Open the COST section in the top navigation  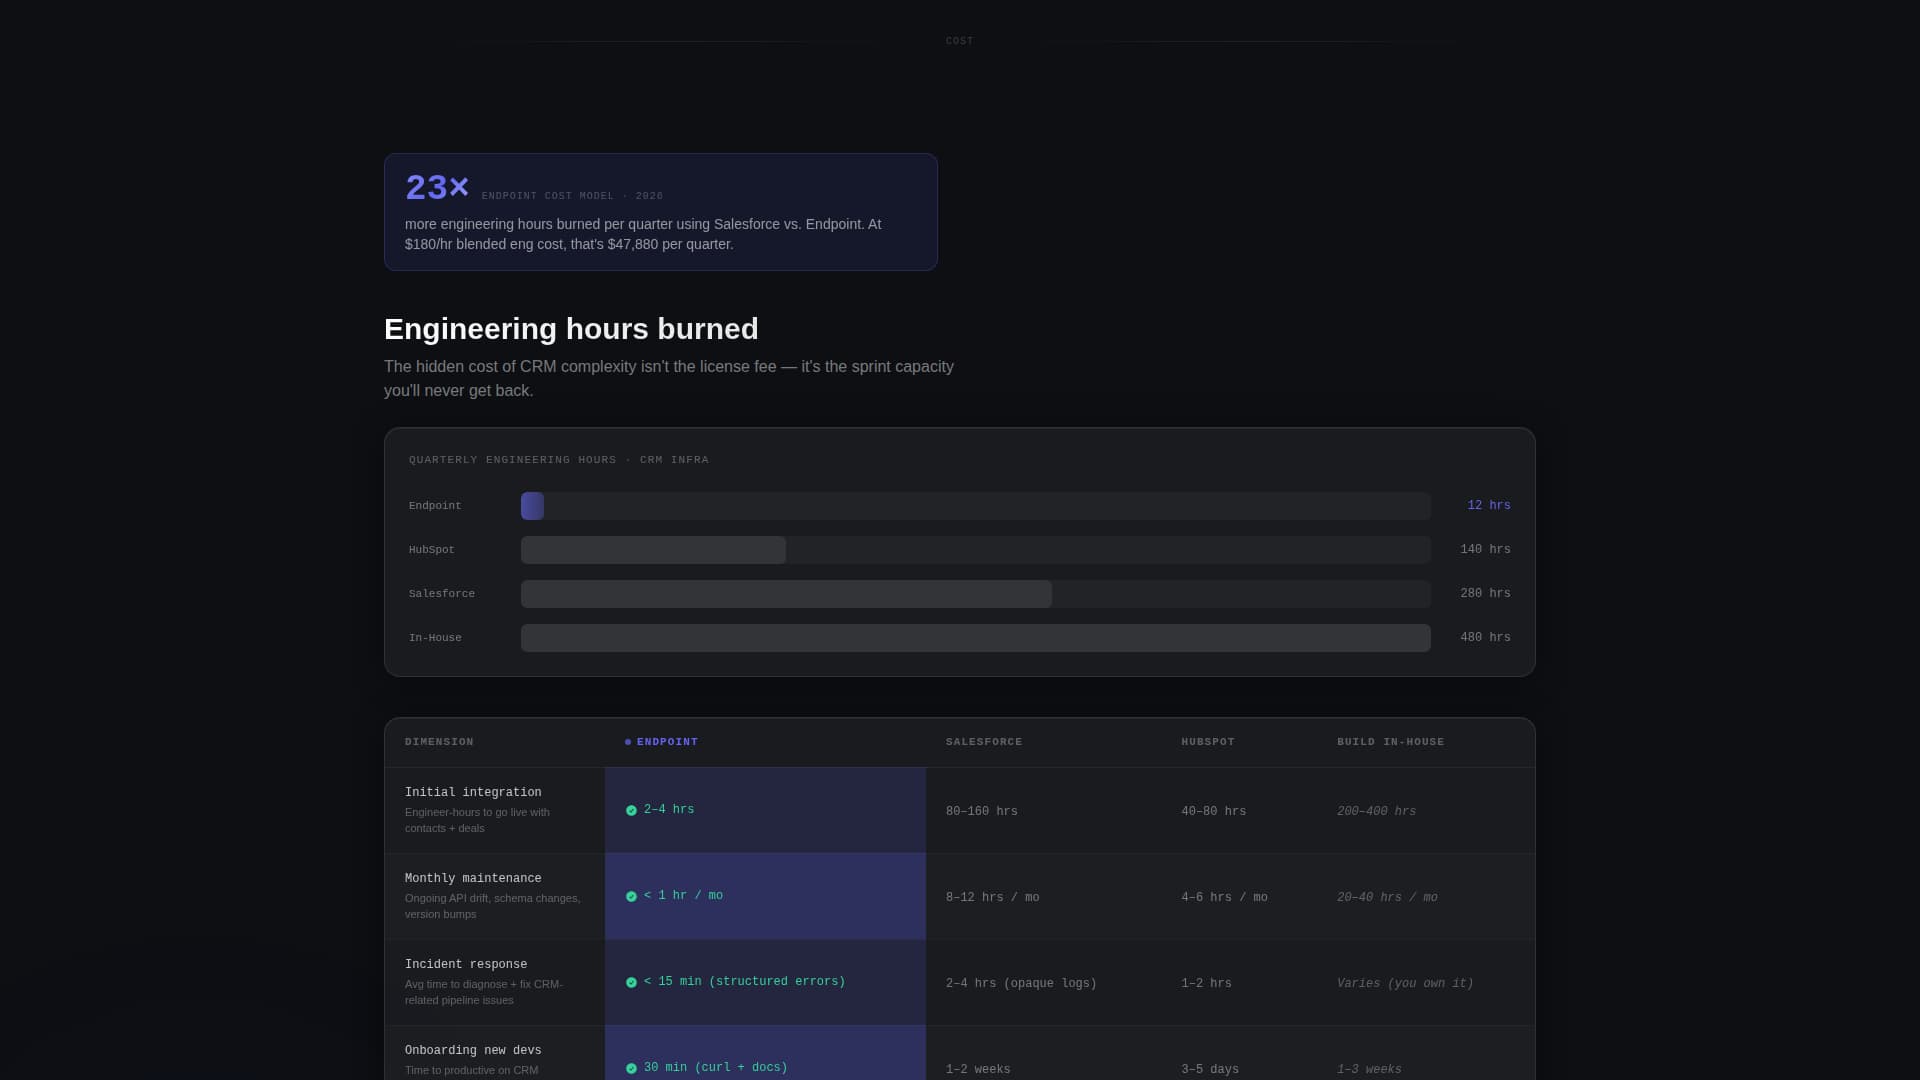(x=959, y=41)
